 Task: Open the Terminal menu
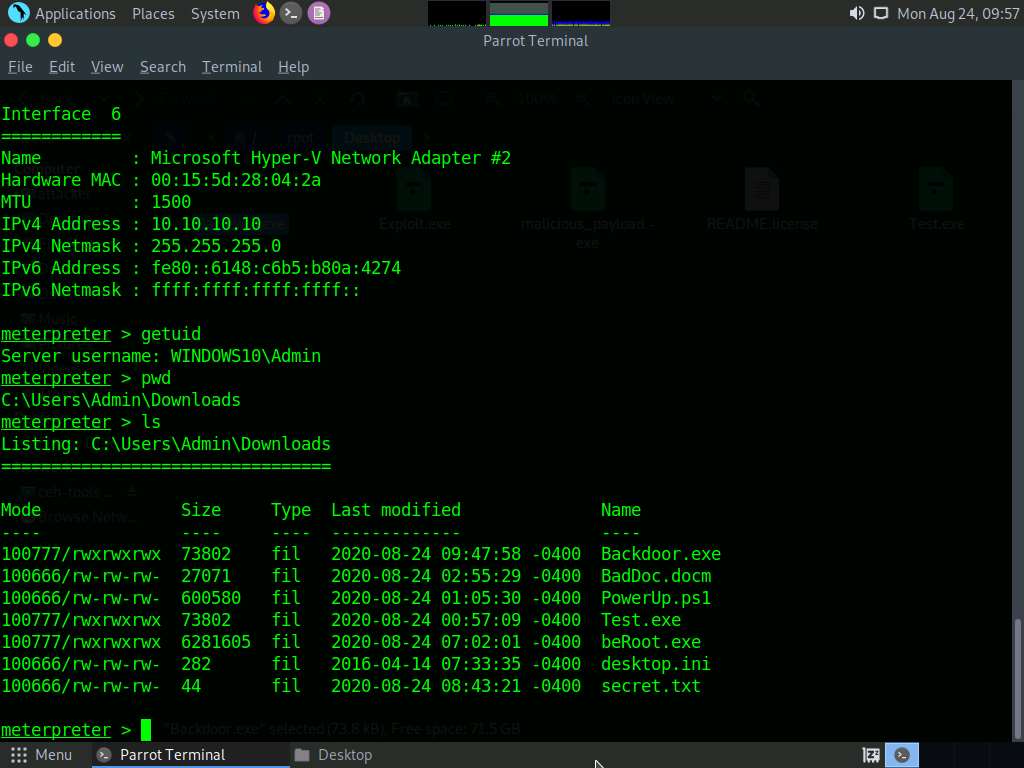click(x=232, y=67)
